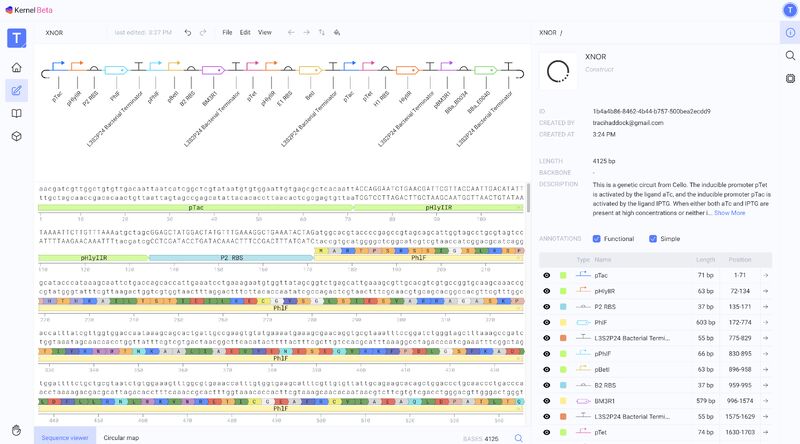Click the pTac color swatch in annotations
Viewport: 800px width, 444px height.
(563, 276)
